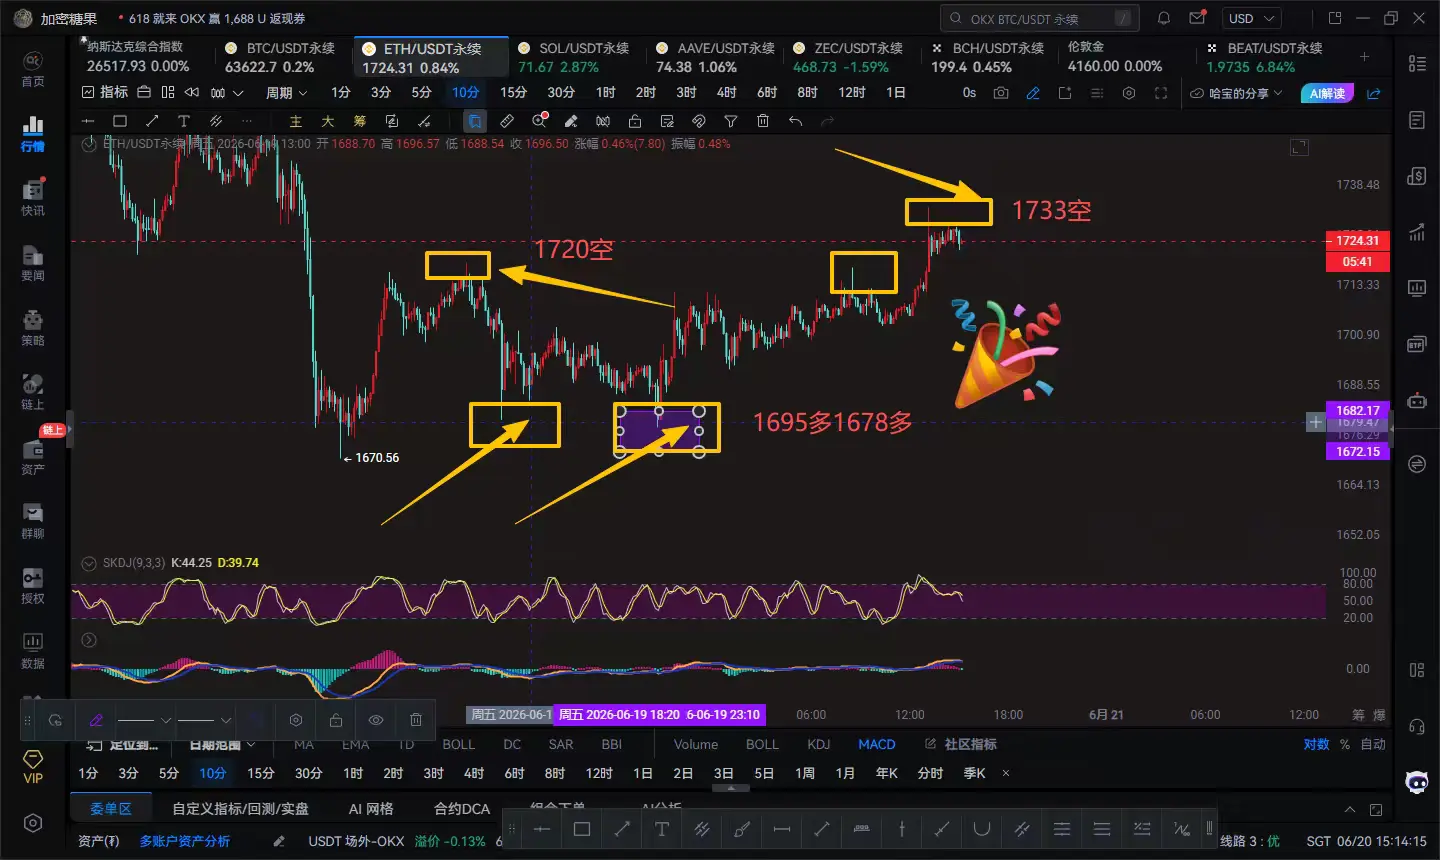Open the 社区指标 community indicators link
1440x860 pixels.
tap(961, 744)
